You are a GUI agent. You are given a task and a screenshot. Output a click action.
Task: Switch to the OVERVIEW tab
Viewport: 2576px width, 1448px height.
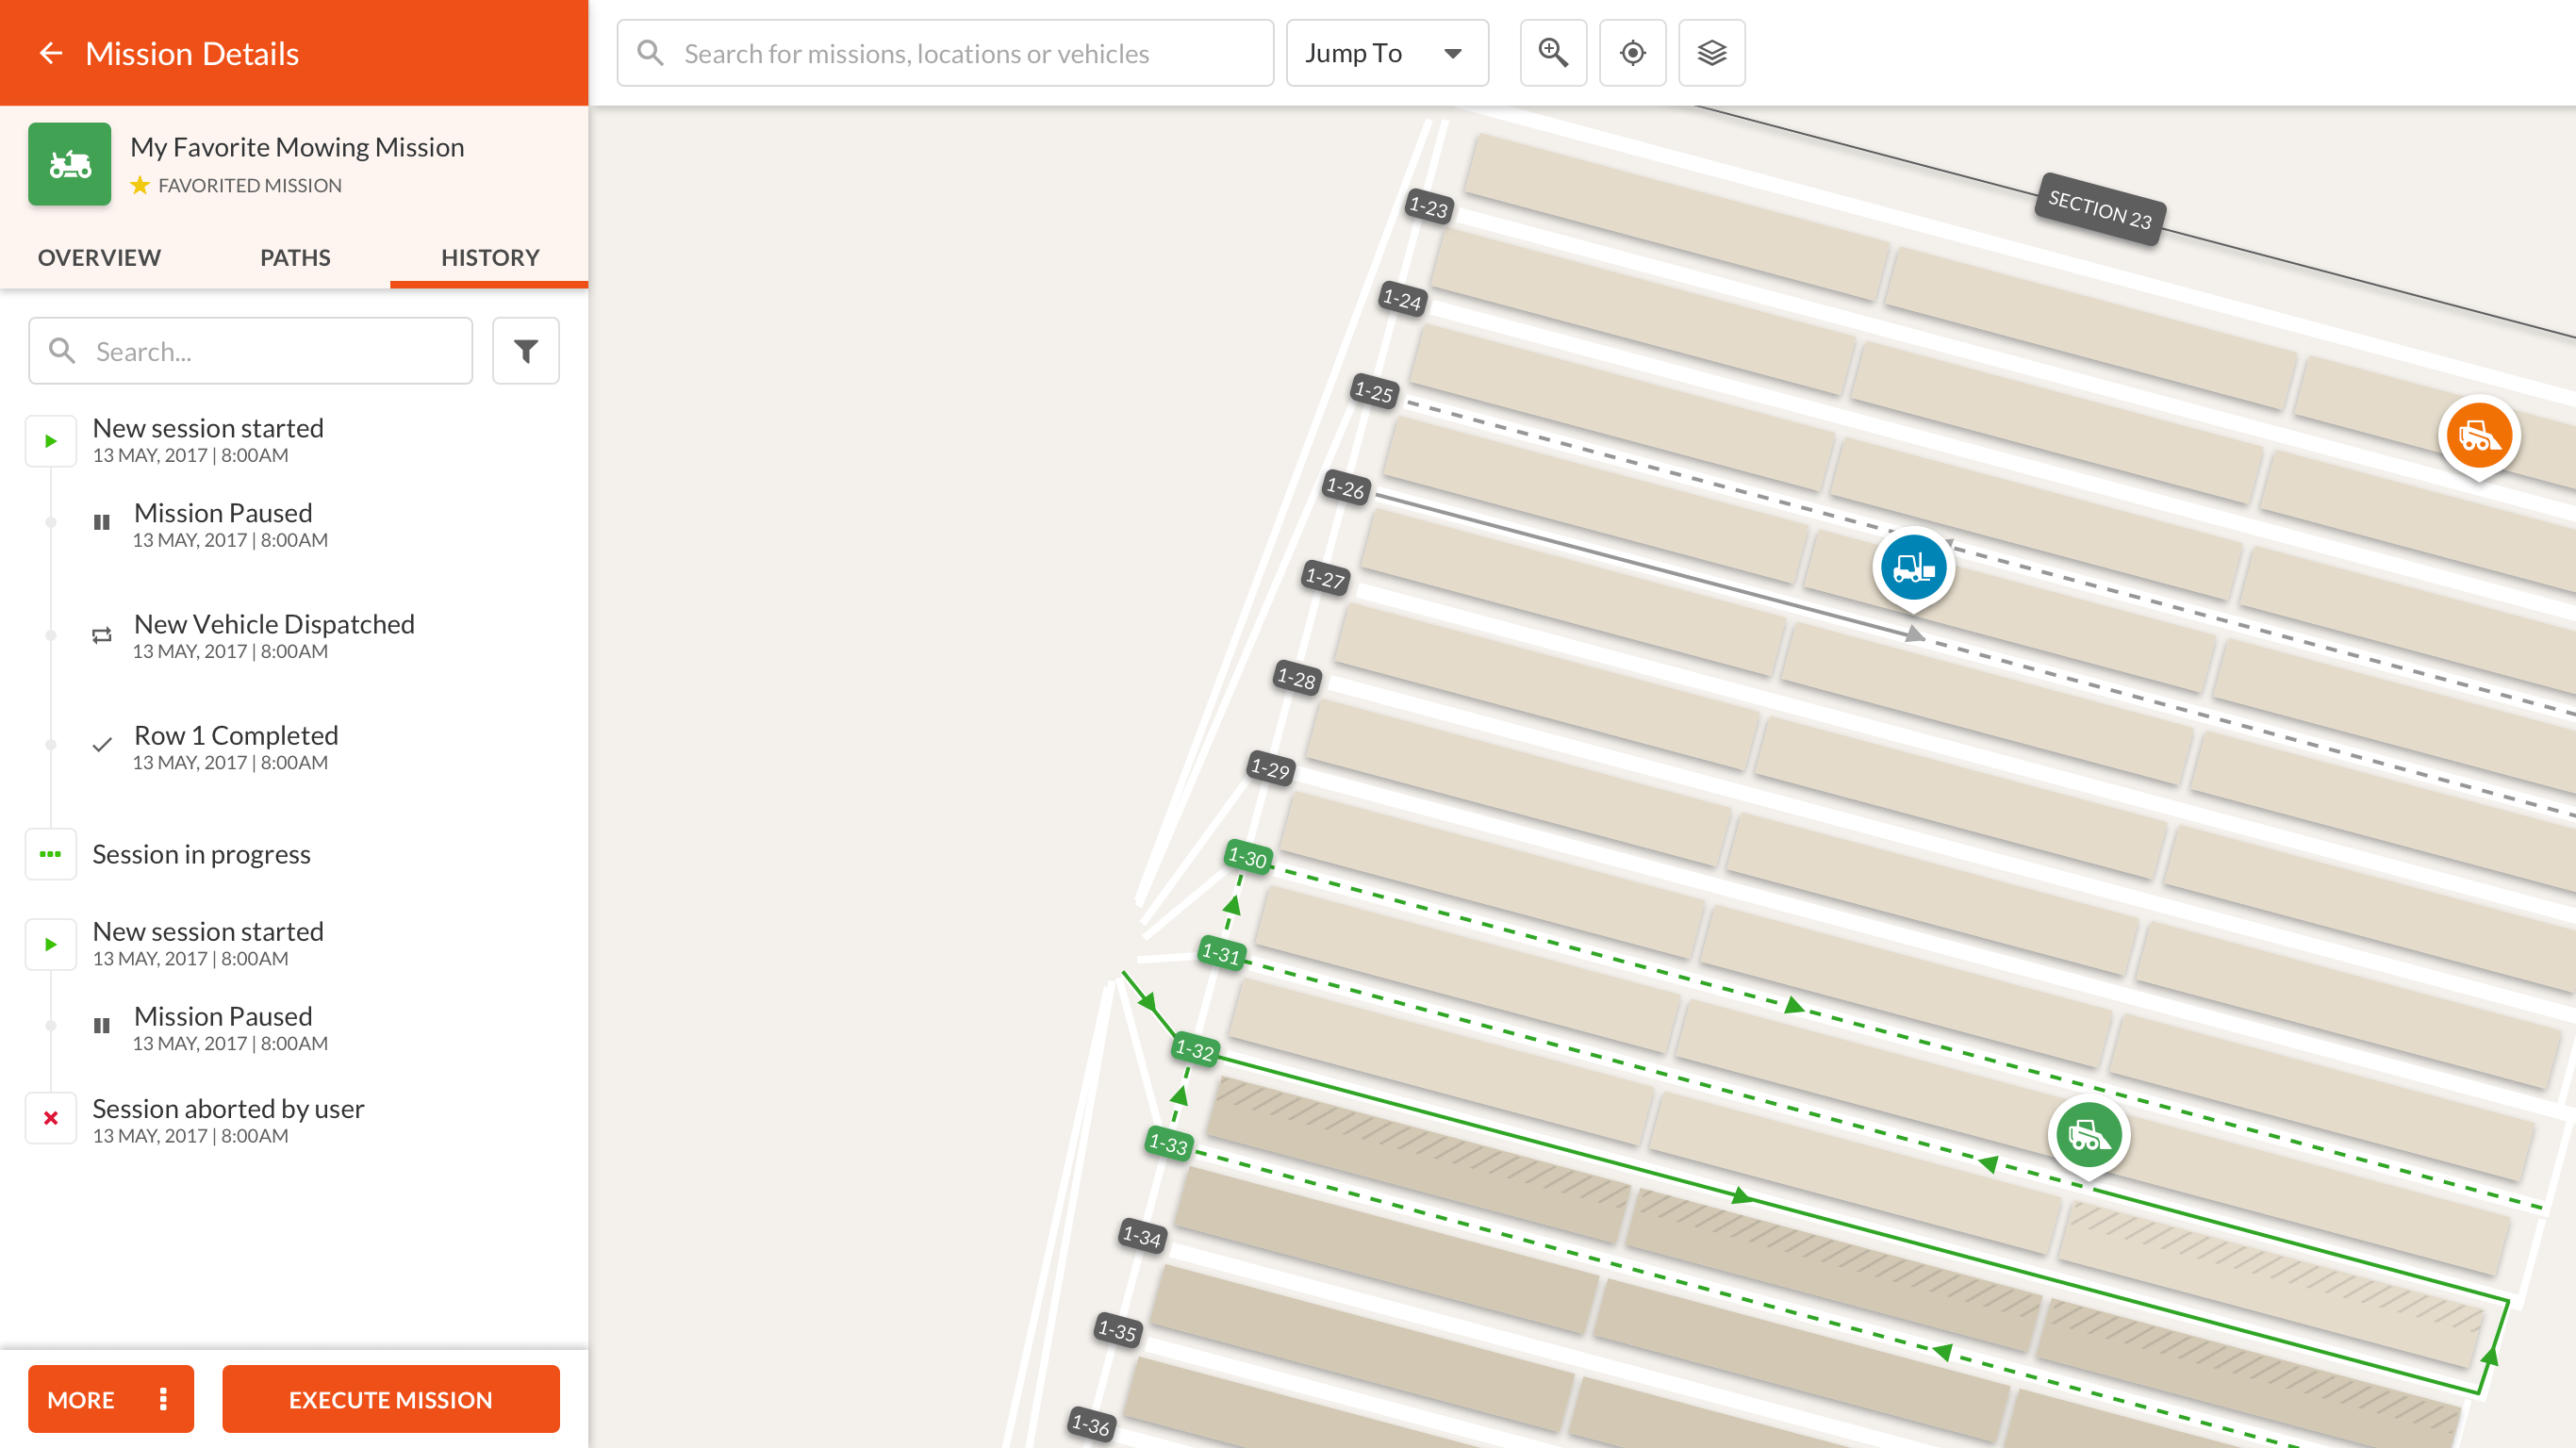[99, 258]
